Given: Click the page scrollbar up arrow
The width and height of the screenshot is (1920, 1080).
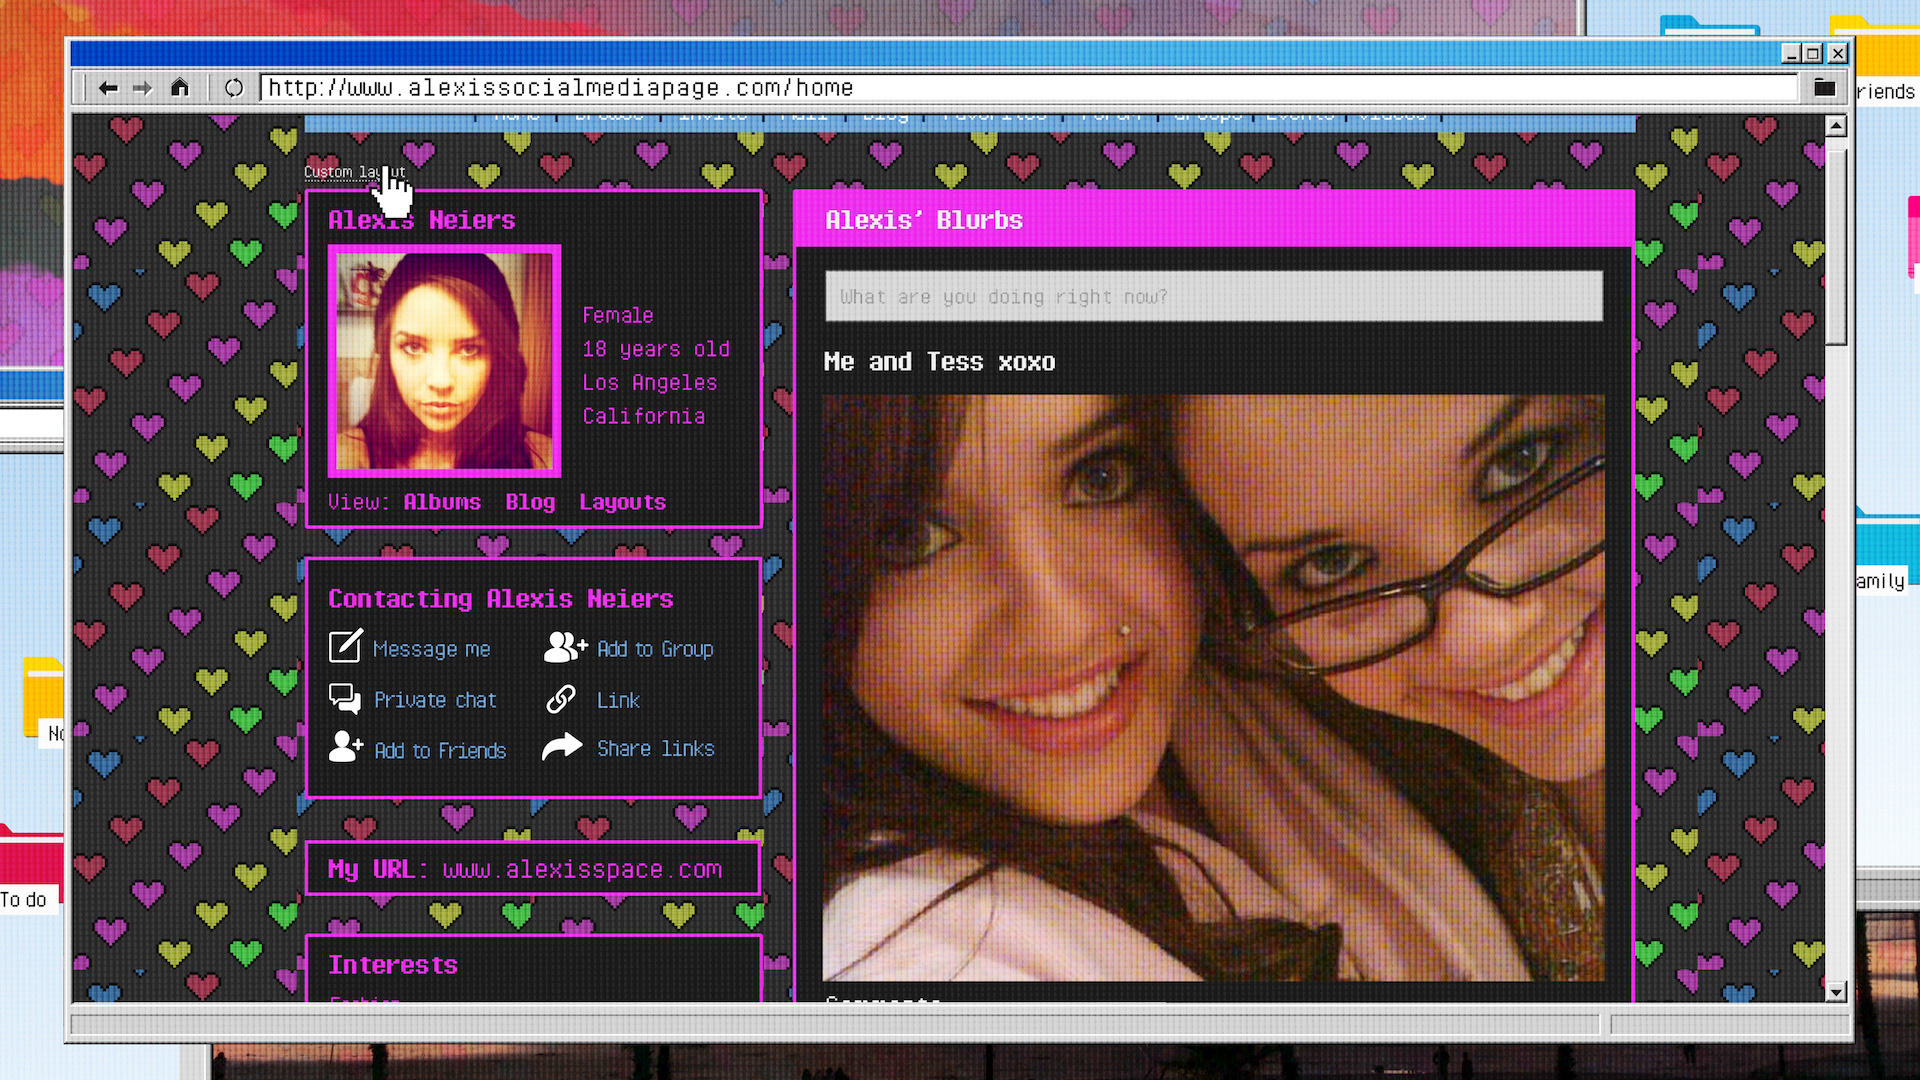Looking at the screenshot, I should [1835, 126].
